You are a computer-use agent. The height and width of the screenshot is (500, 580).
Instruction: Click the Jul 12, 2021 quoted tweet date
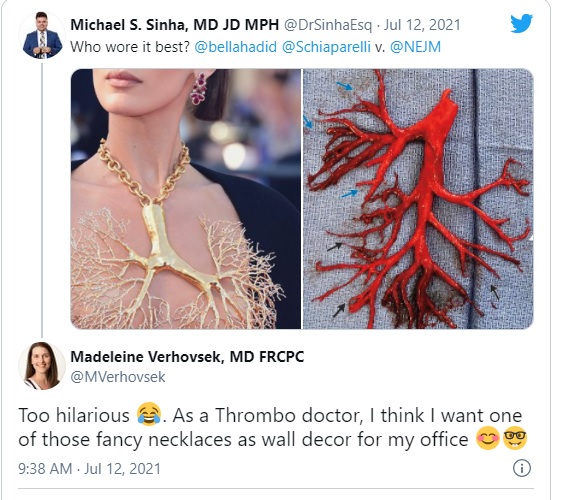(422, 25)
